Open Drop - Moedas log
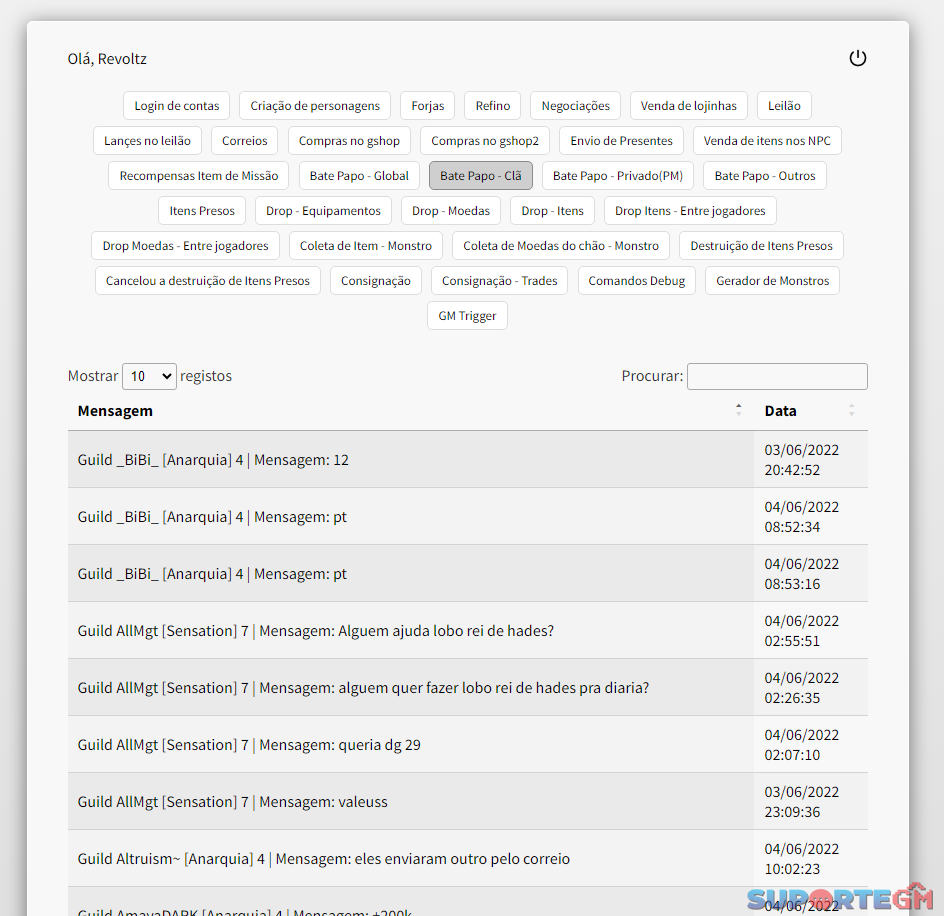This screenshot has height=916, width=944. 451,211
